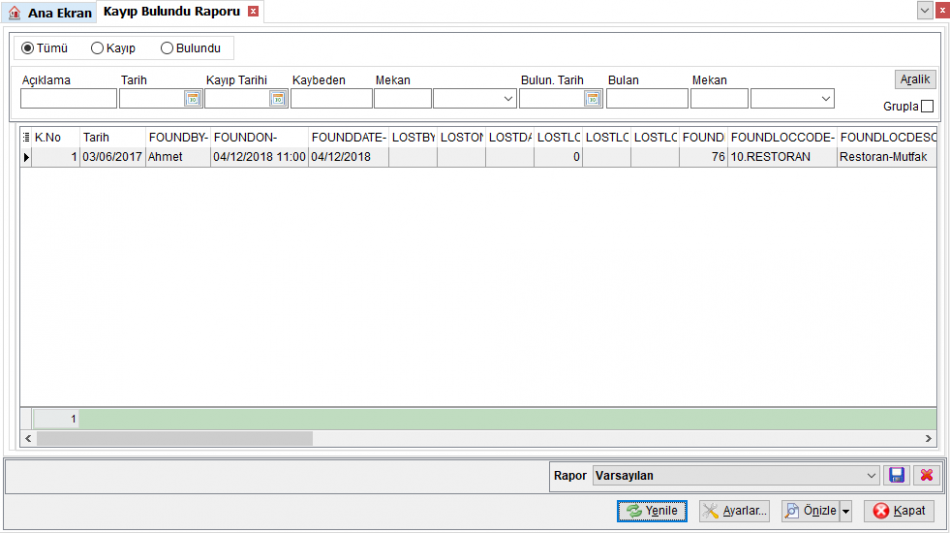Open the Önizle dropdown arrow
This screenshot has width=950, height=533.
click(846, 511)
